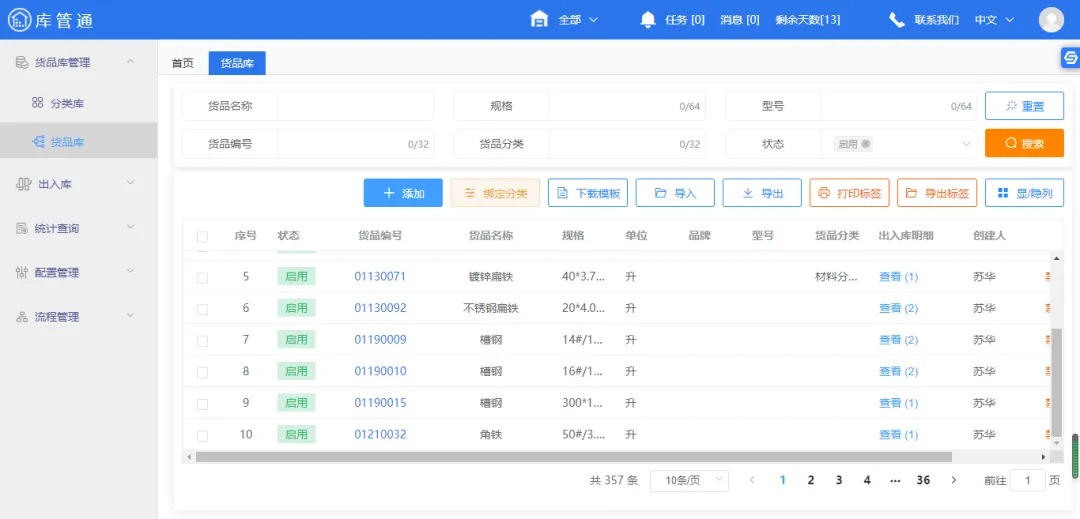Open item code link 01130071
Screen dimensions: 1080x519
click(x=380, y=276)
